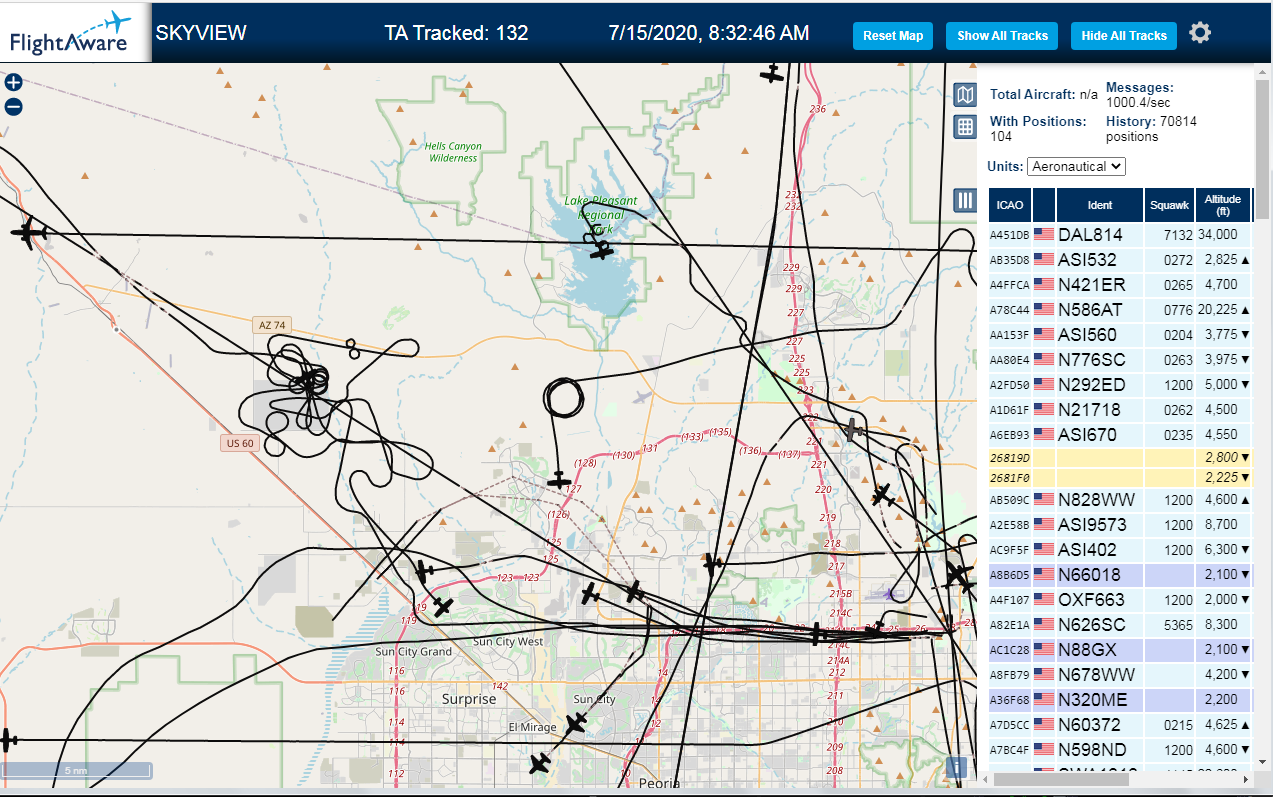1273x797 pixels.
Task: Select aircraft icon beside road marker 127
Action: [559, 482]
